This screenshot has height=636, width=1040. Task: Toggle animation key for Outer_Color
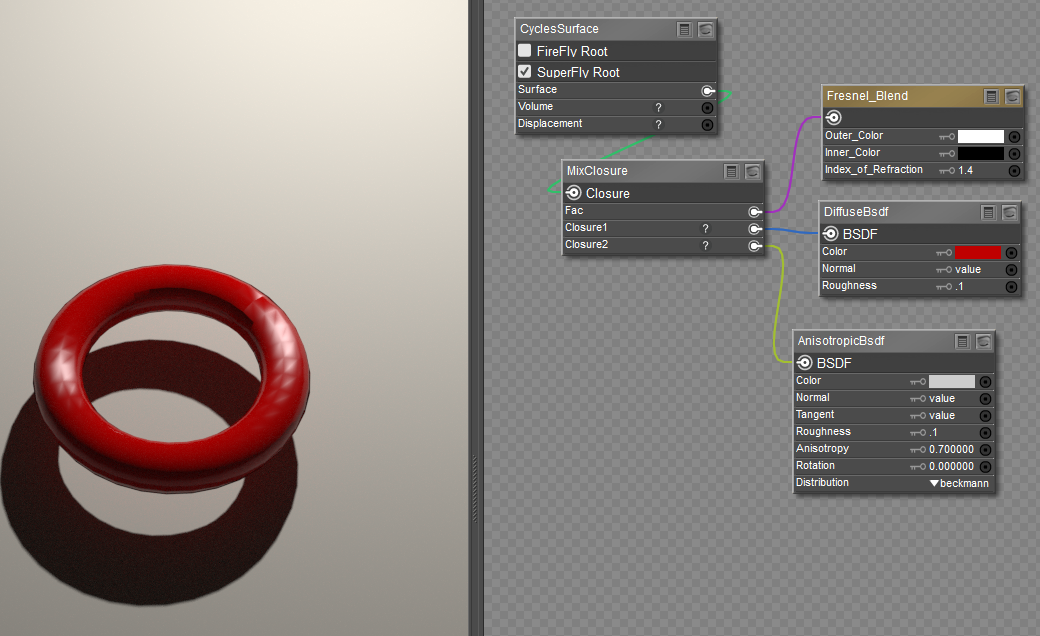(x=946, y=137)
